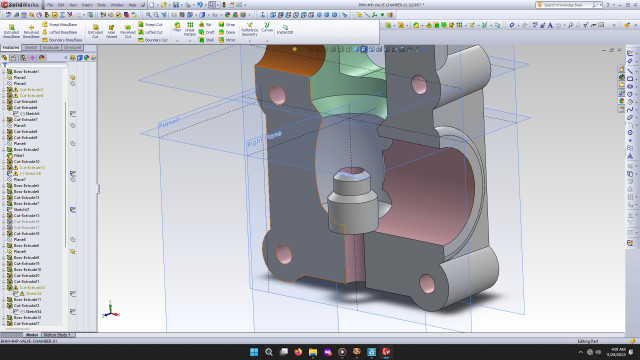Viewport: 640px width, 360px height.
Task: Open the Instant3D tool
Action: [x=285, y=29]
